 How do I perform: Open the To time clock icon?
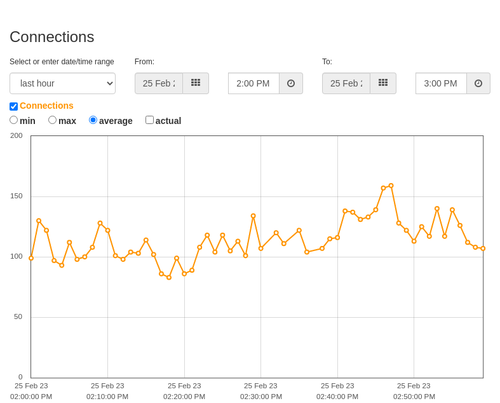478,83
